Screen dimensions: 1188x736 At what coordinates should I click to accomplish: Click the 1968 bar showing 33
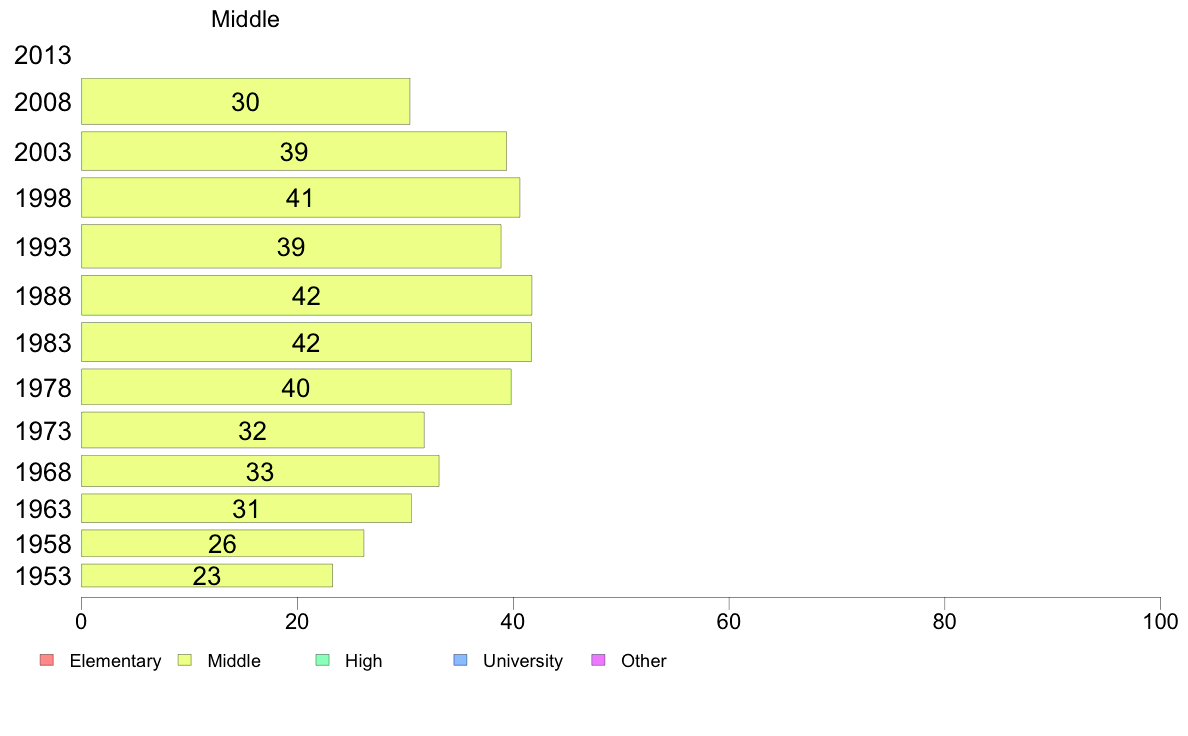tap(260, 471)
